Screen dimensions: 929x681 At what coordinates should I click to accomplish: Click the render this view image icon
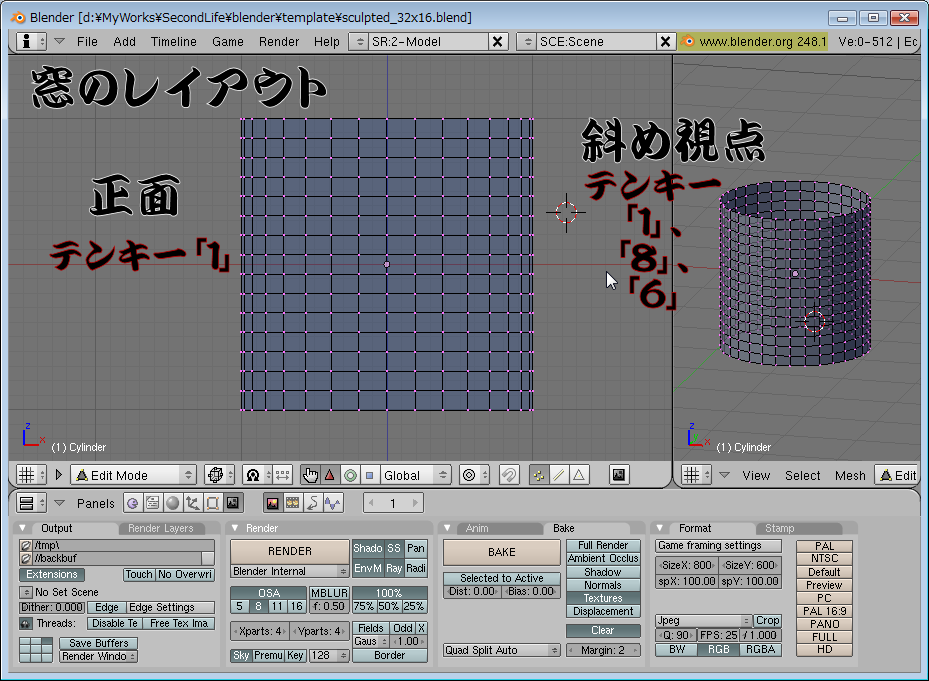point(619,475)
